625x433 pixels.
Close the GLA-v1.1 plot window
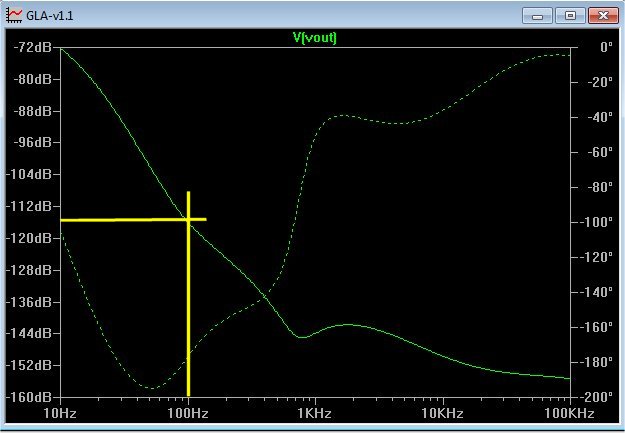click(x=603, y=16)
